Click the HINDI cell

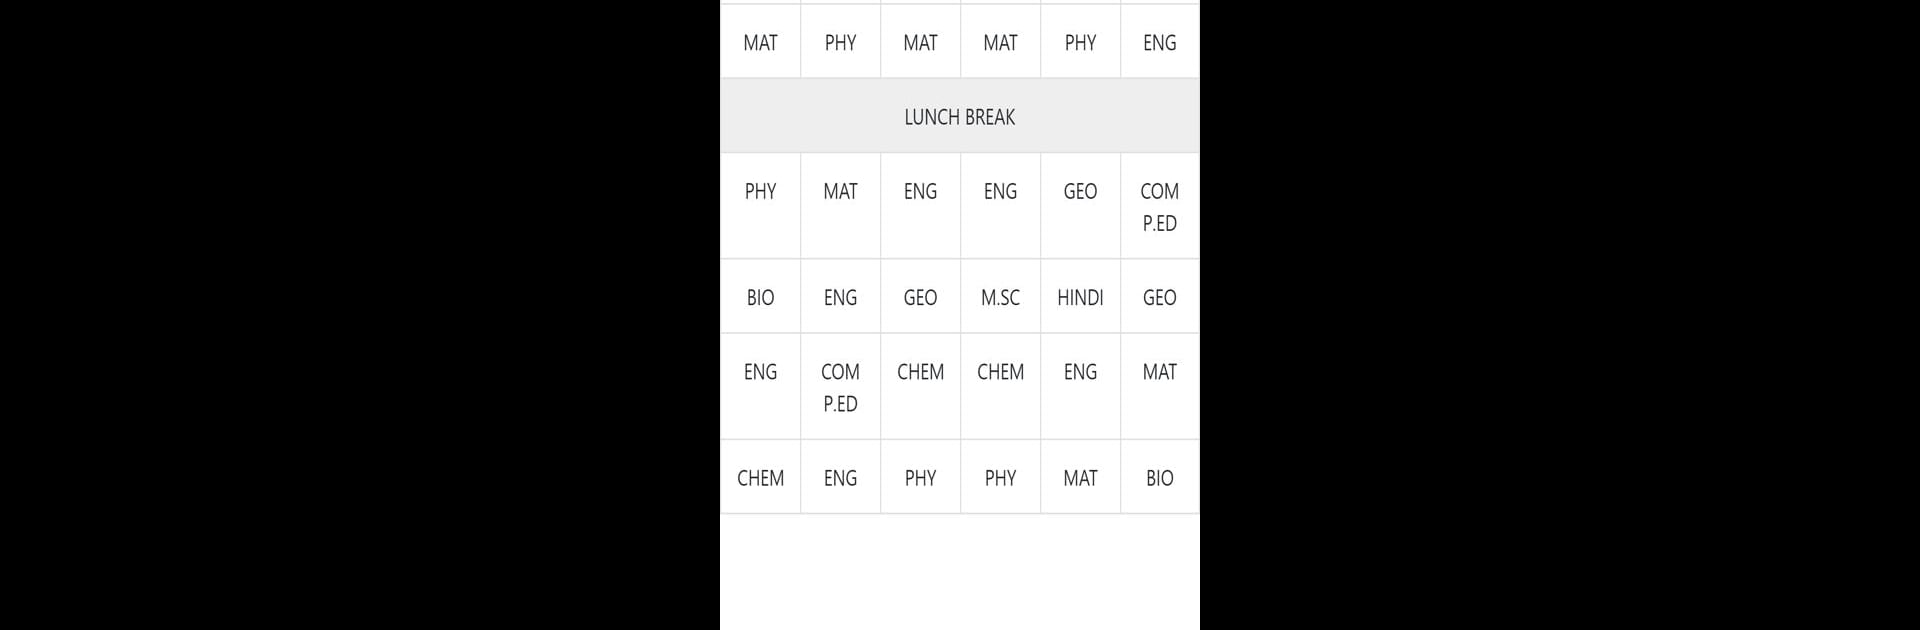(1080, 297)
